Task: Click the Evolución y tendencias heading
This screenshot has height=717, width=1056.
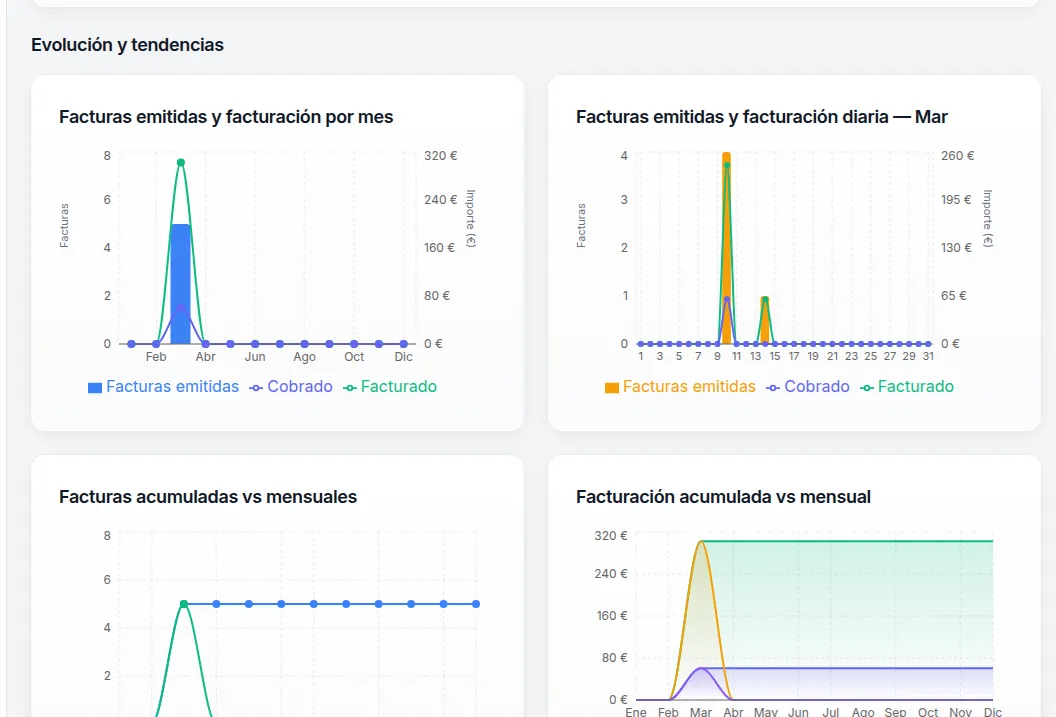Action: pyautogui.click(x=127, y=45)
